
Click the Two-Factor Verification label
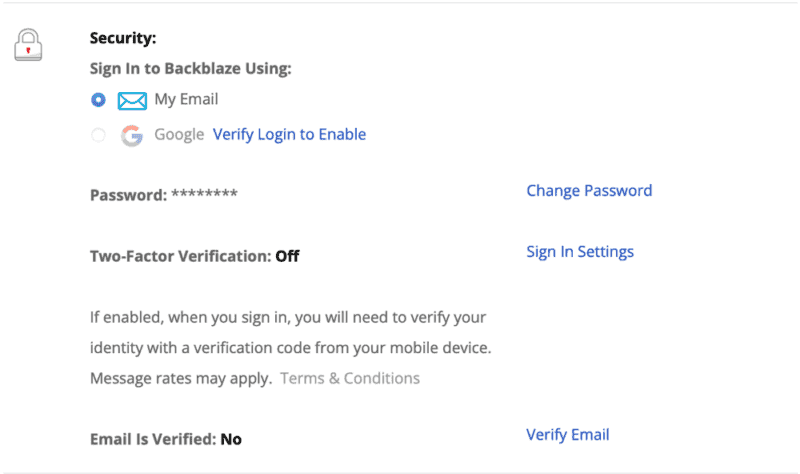pyautogui.click(x=180, y=256)
